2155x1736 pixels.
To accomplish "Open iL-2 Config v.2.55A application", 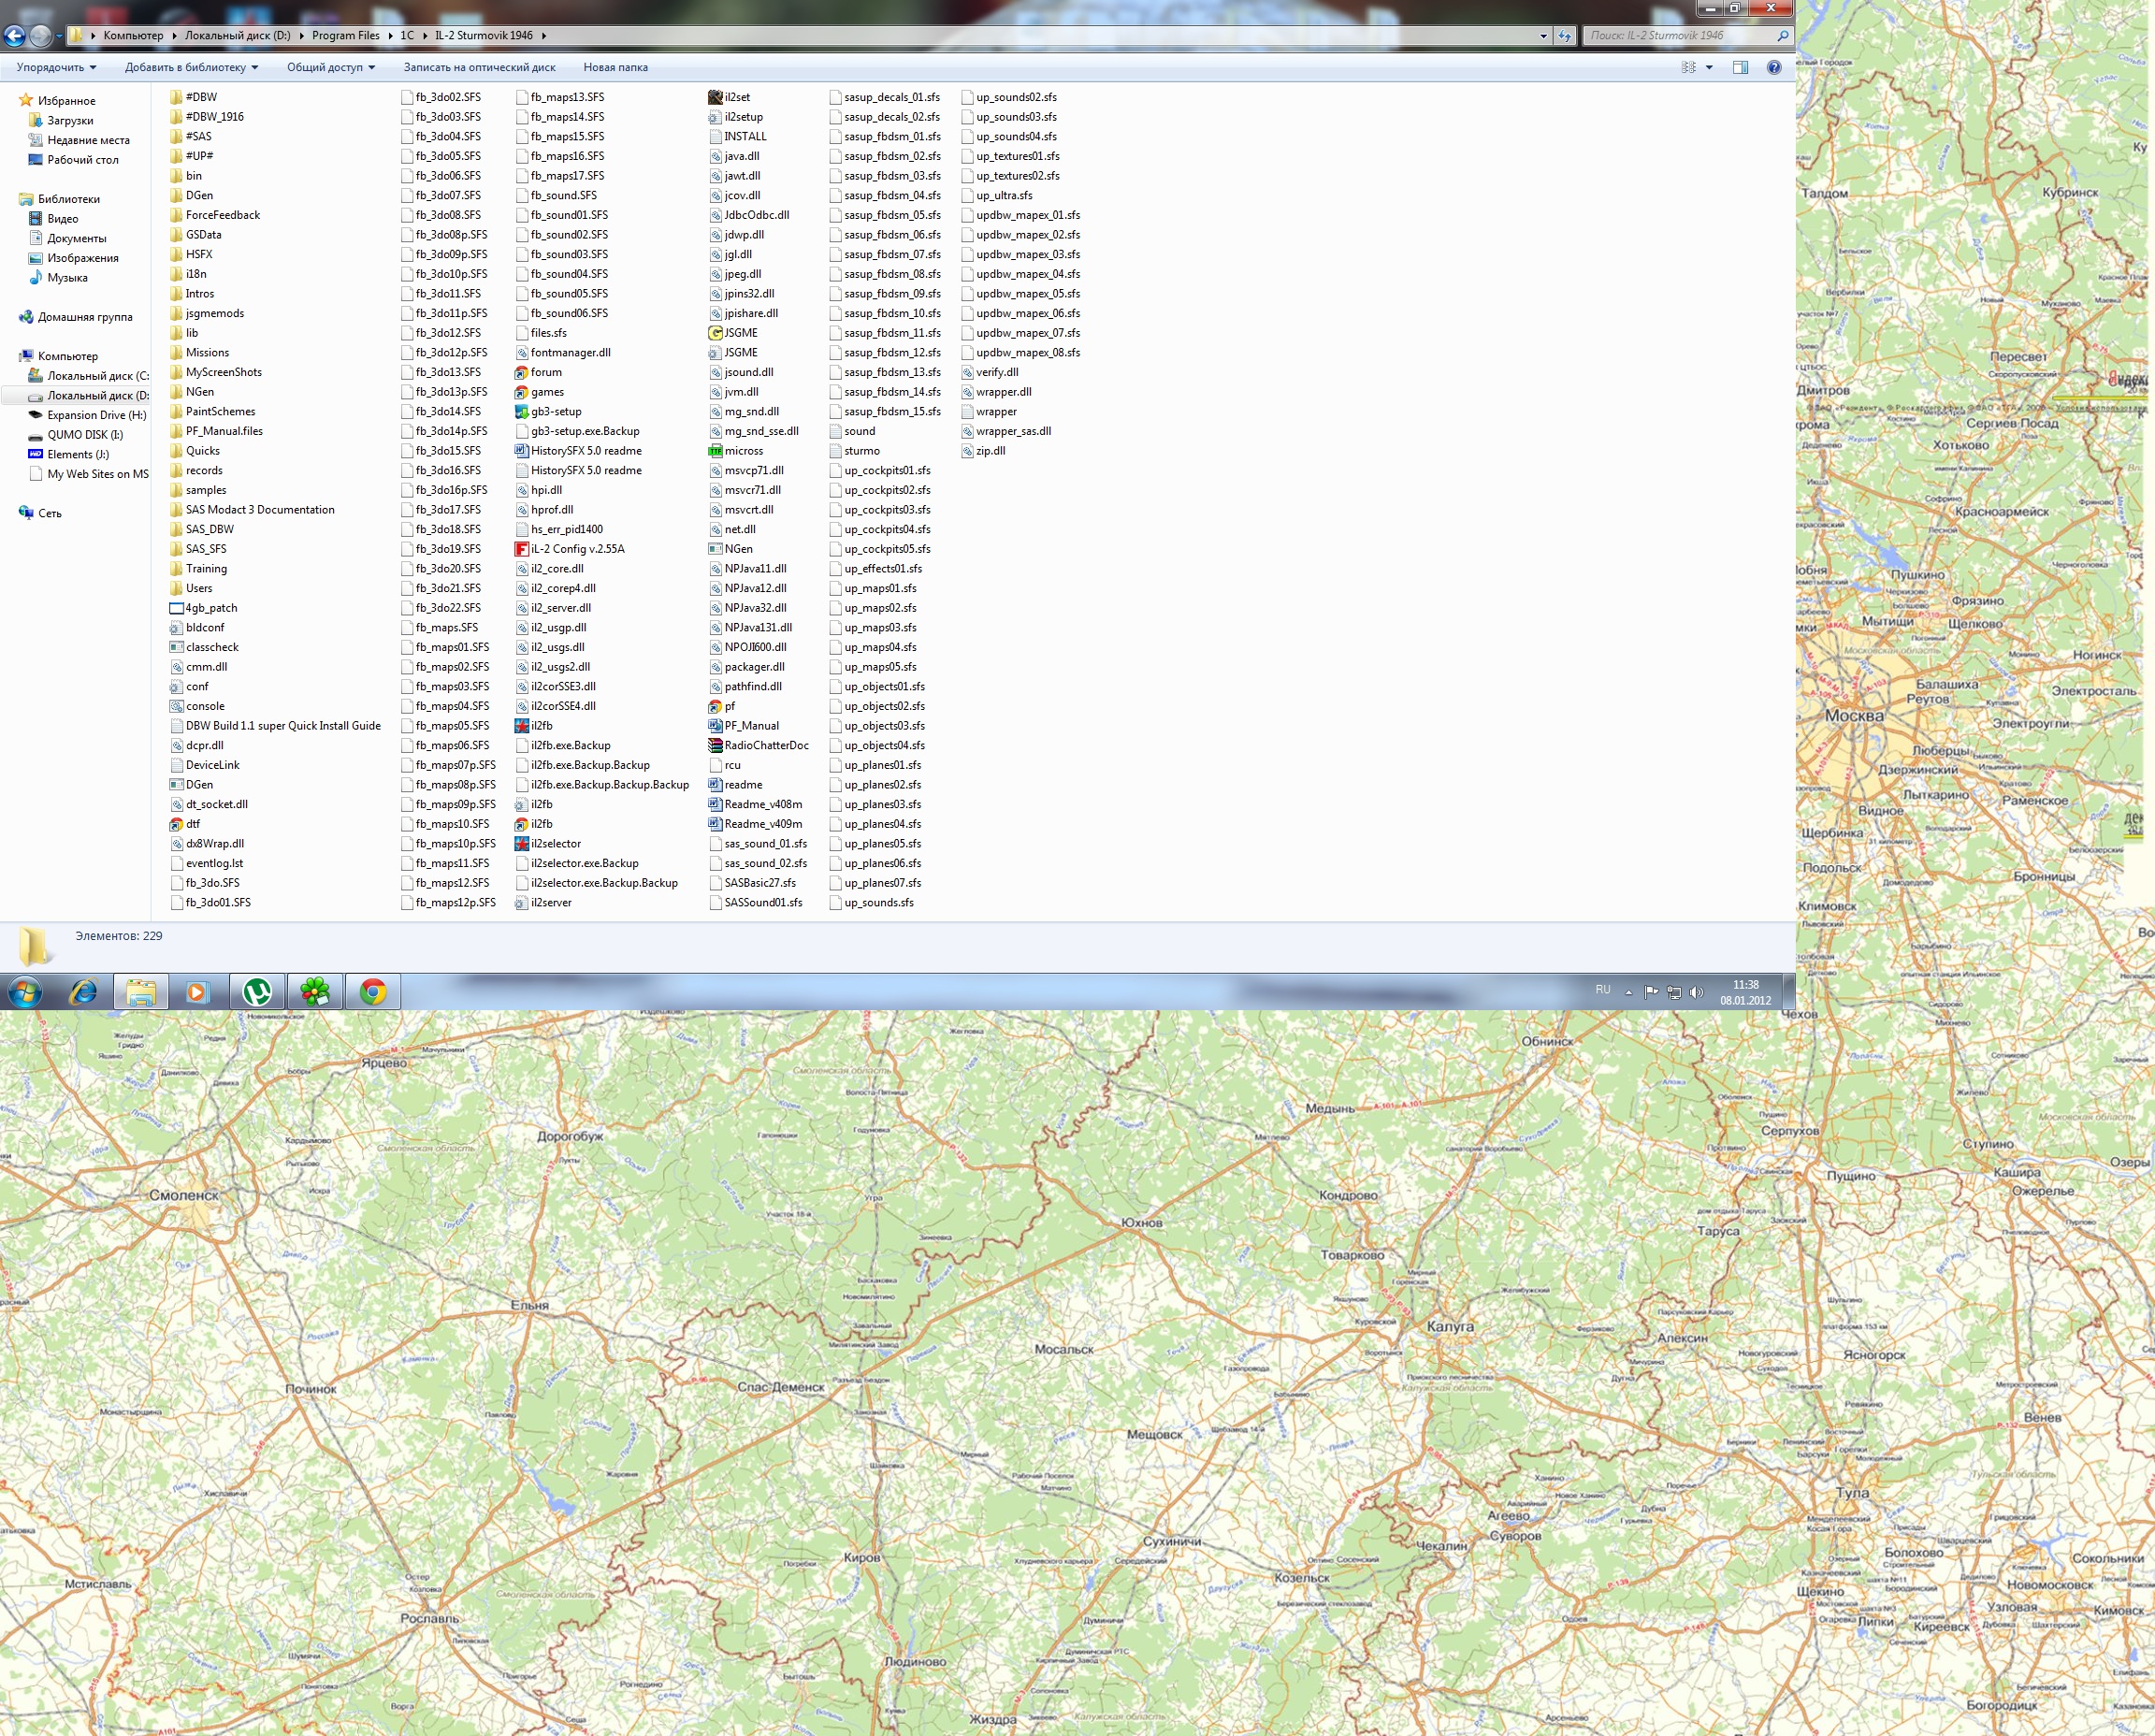I will click(x=577, y=549).
